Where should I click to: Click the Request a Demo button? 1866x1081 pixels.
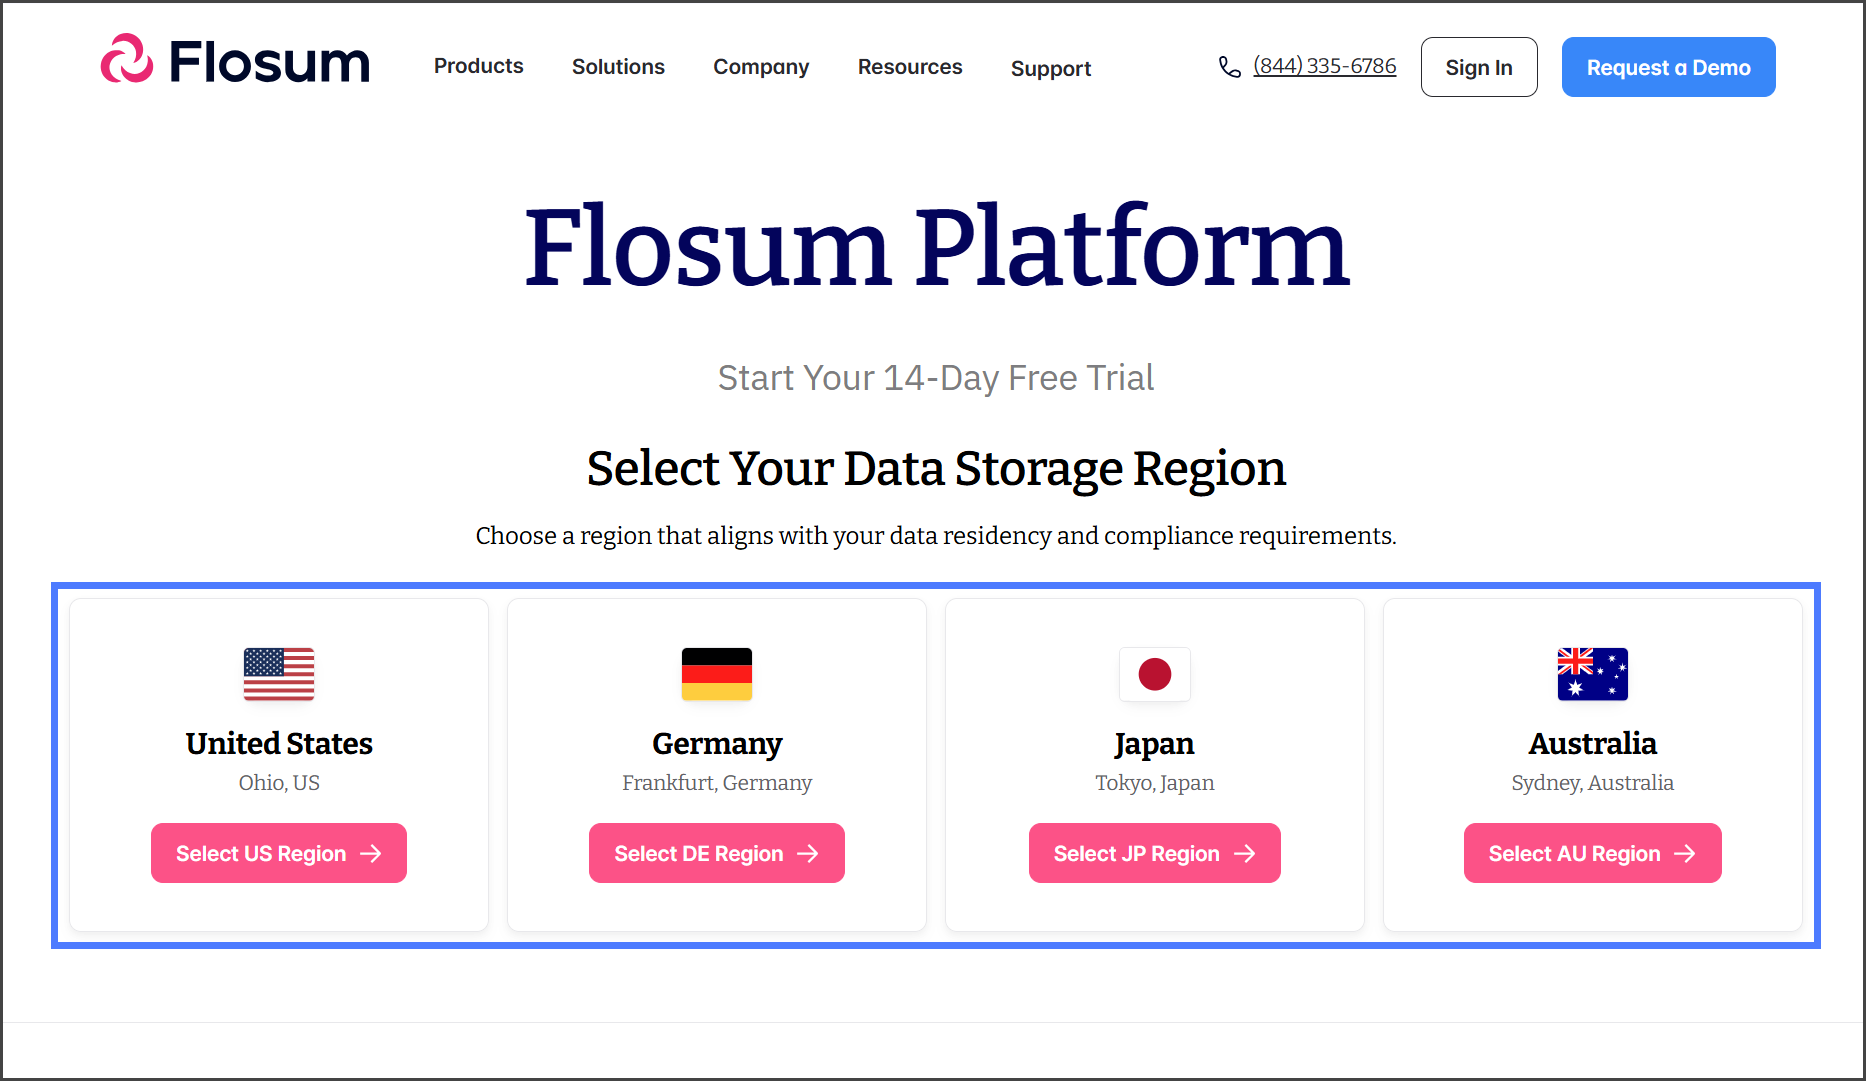[1668, 67]
